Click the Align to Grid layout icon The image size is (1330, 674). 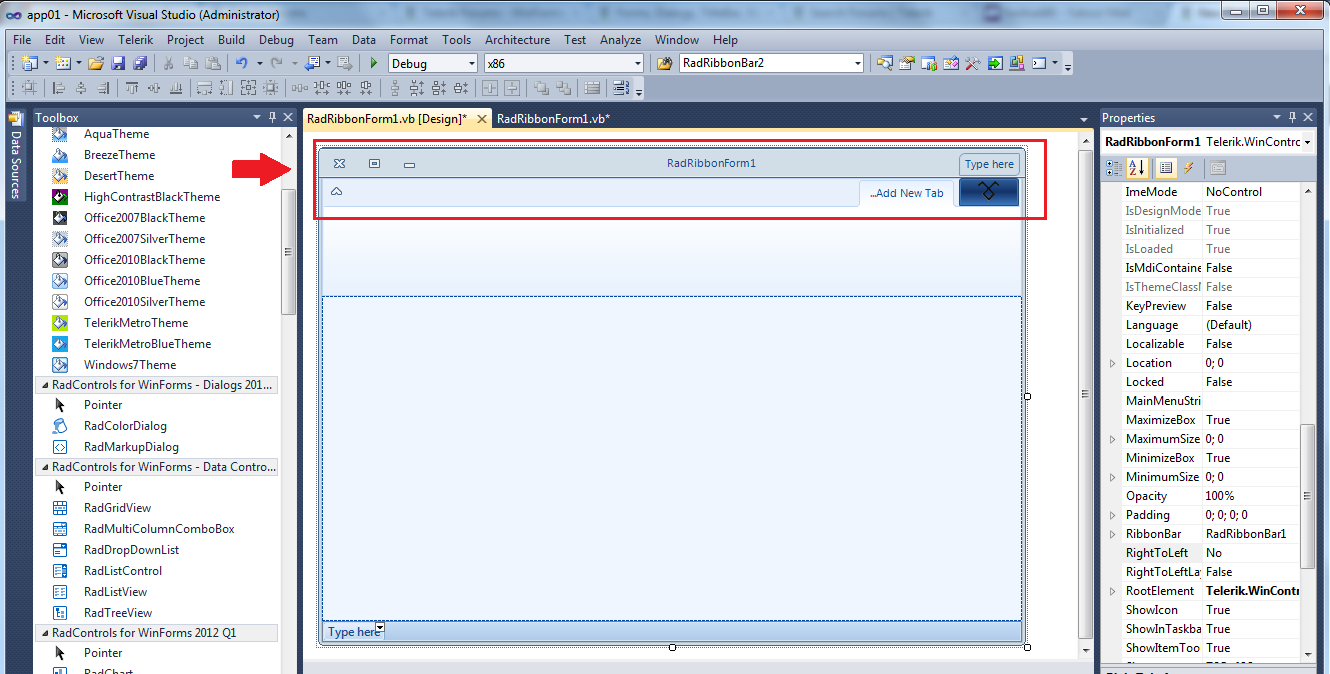(29, 88)
